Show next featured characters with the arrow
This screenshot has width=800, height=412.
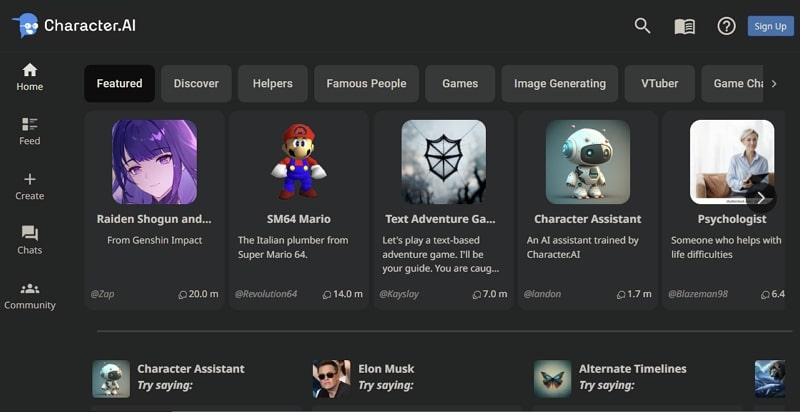pyautogui.click(x=761, y=198)
